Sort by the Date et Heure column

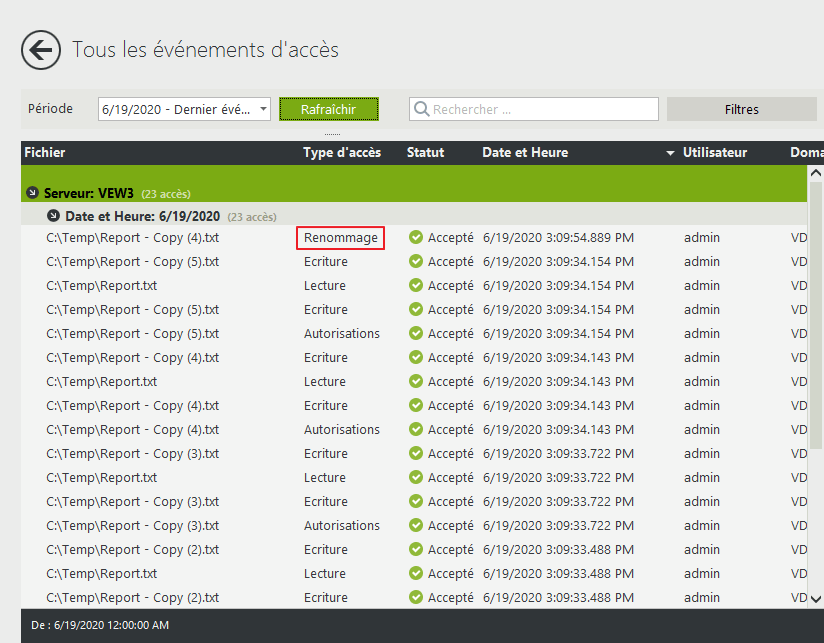pos(525,153)
